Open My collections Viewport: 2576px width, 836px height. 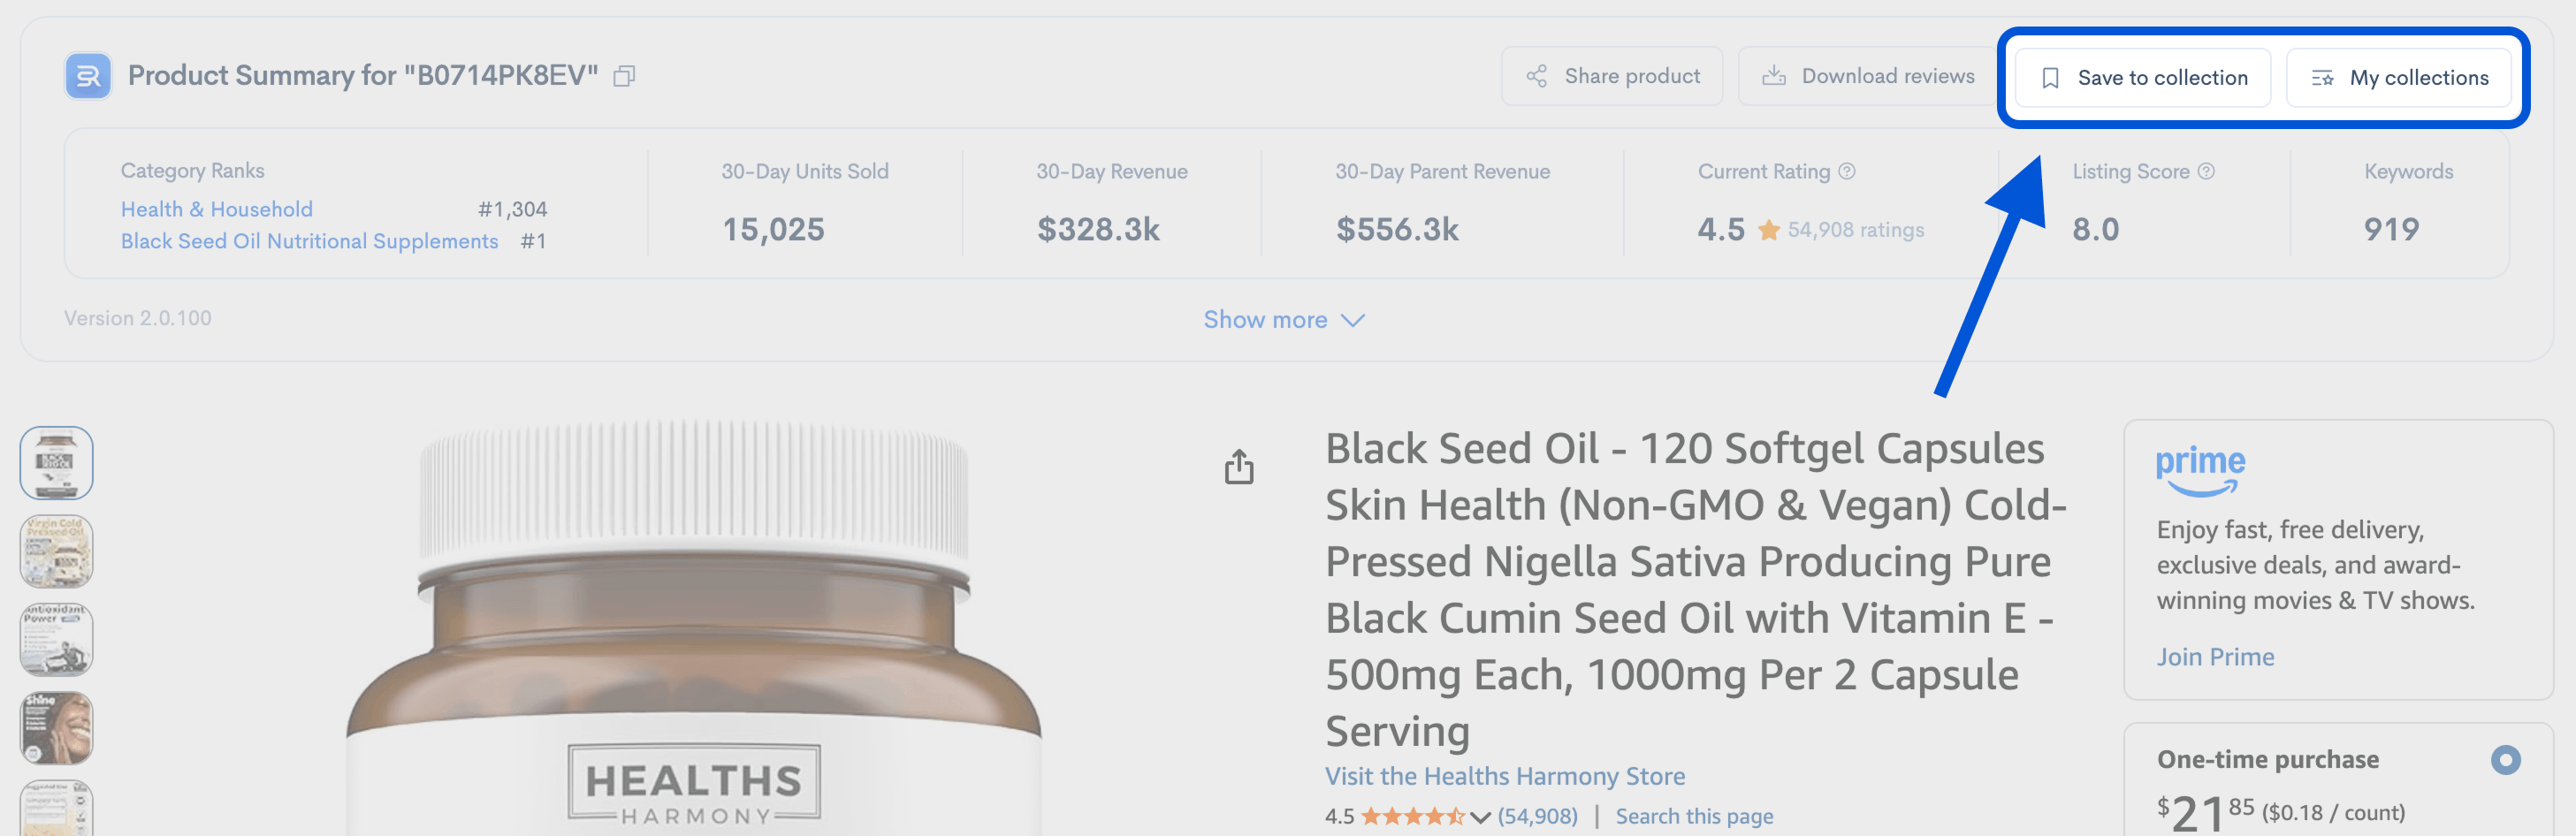pyautogui.click(x=2399, y=78)
